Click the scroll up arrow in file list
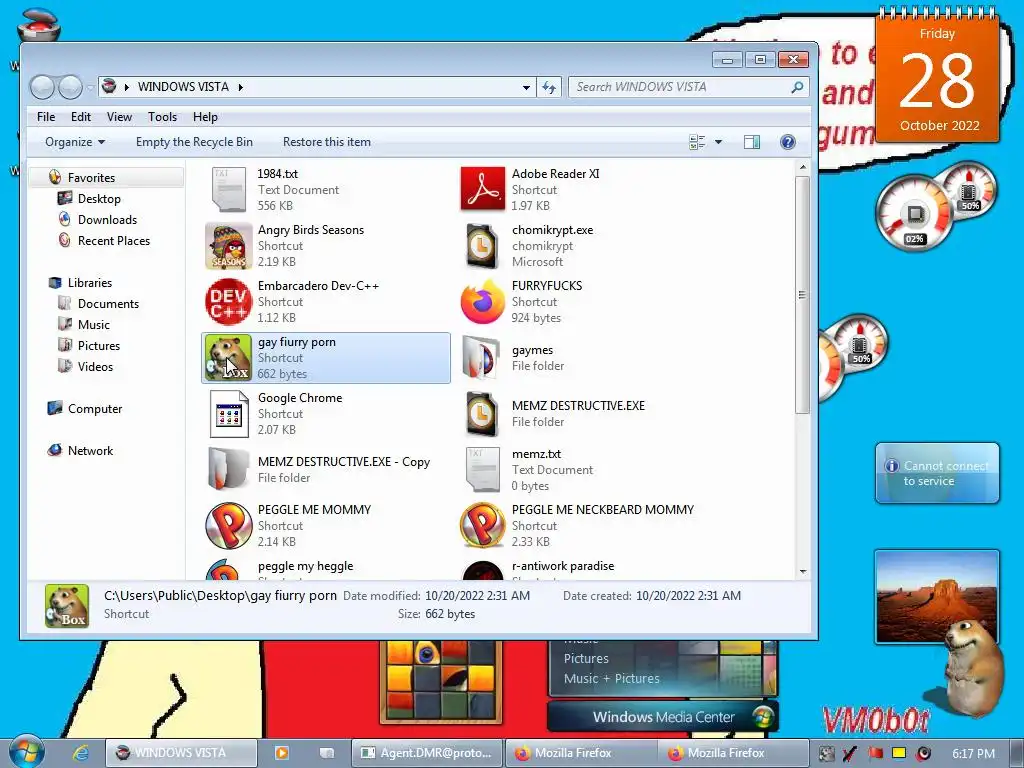1024x768 pixels. point(803,168)
